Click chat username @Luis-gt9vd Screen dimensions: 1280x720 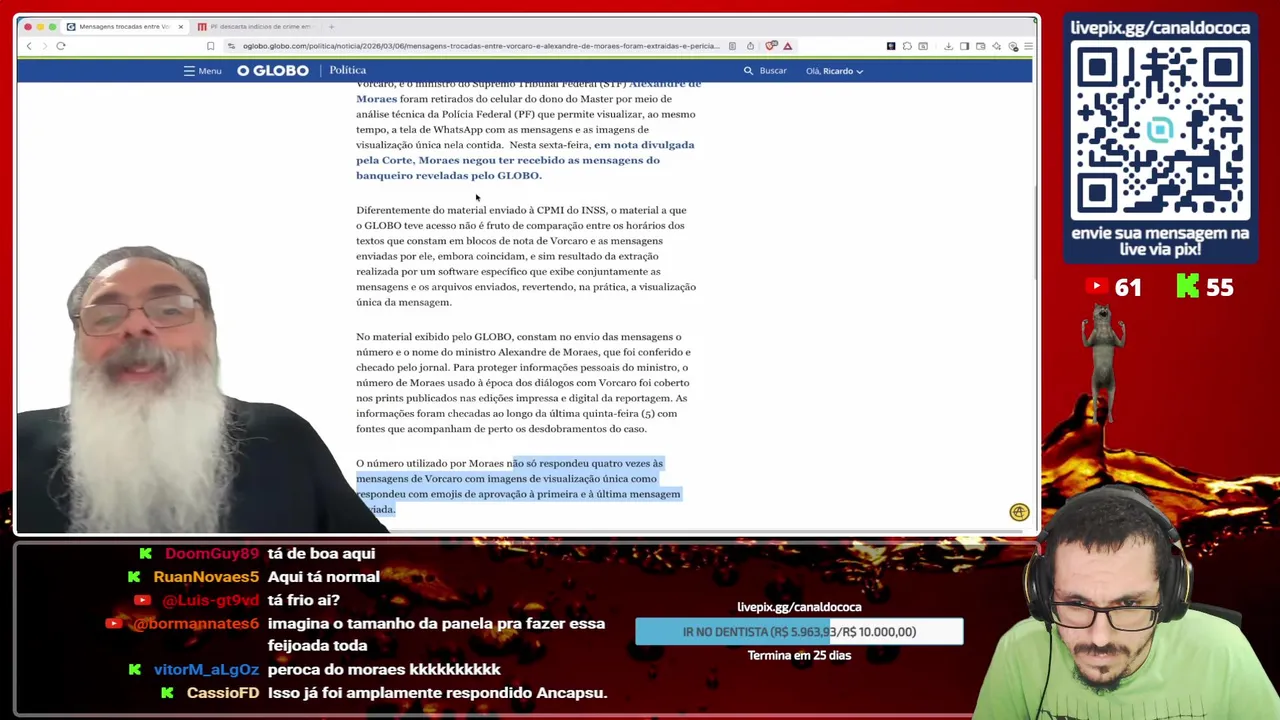[210, 600]
